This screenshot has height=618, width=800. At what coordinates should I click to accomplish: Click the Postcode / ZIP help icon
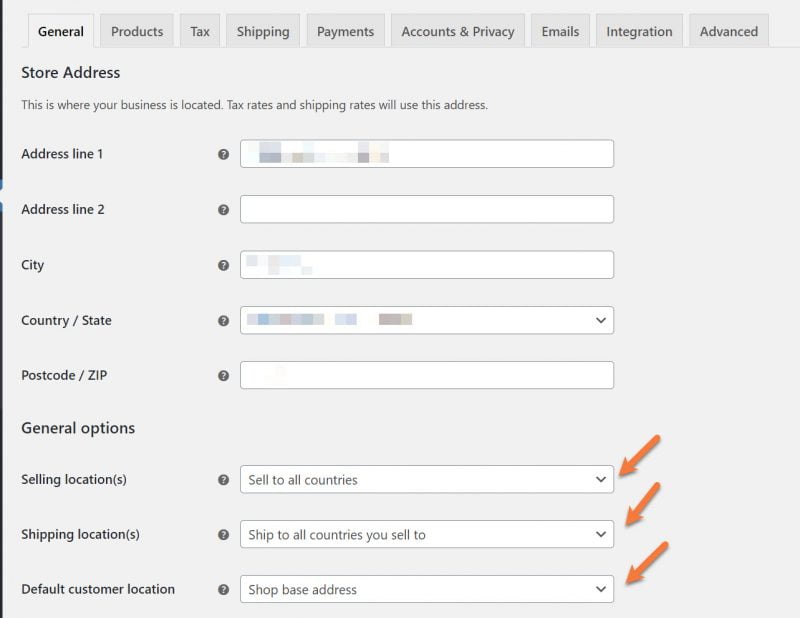point(224,375)
